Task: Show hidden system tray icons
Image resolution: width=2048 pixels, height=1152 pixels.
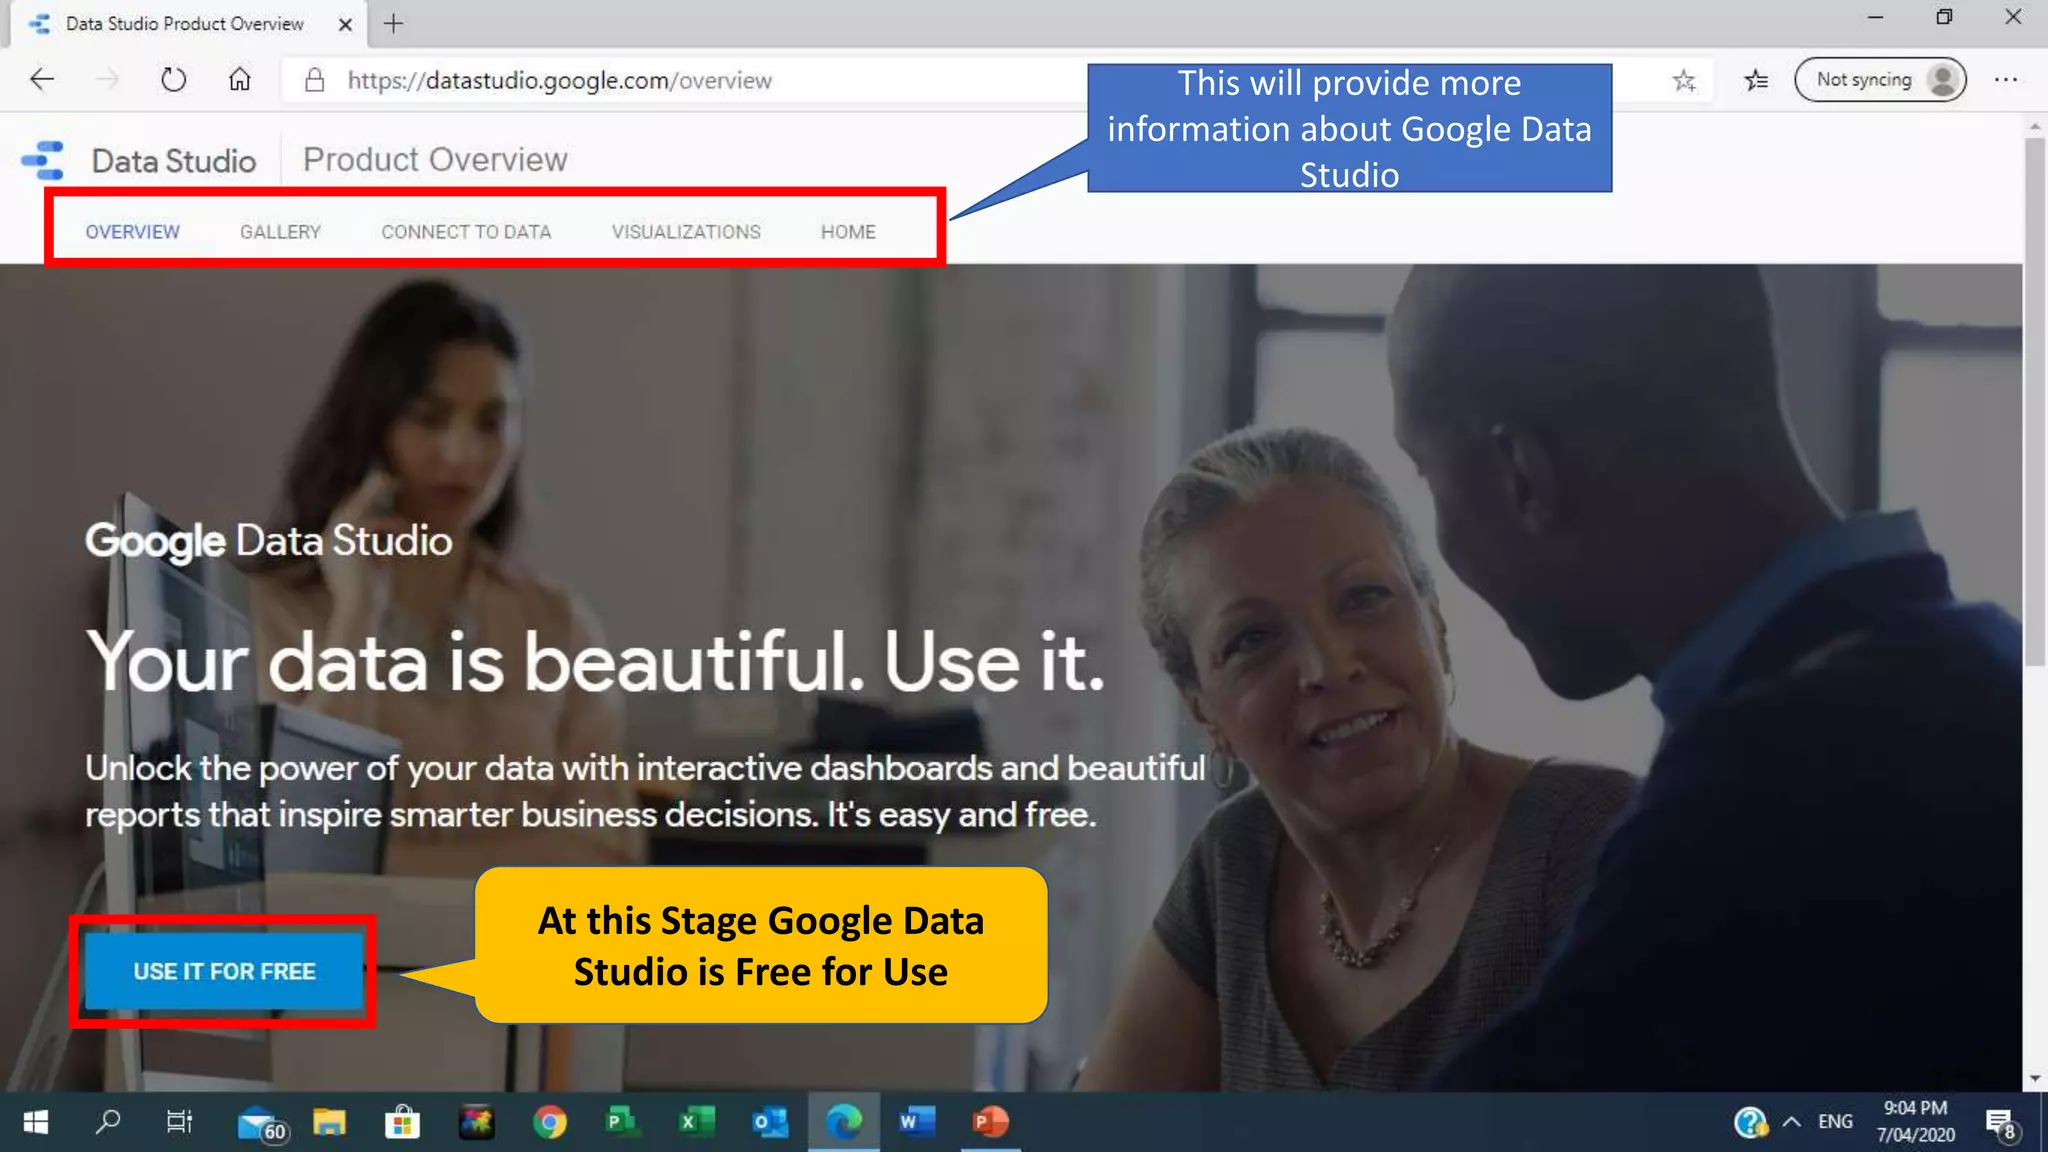Action: (x=1792, y=1122)
